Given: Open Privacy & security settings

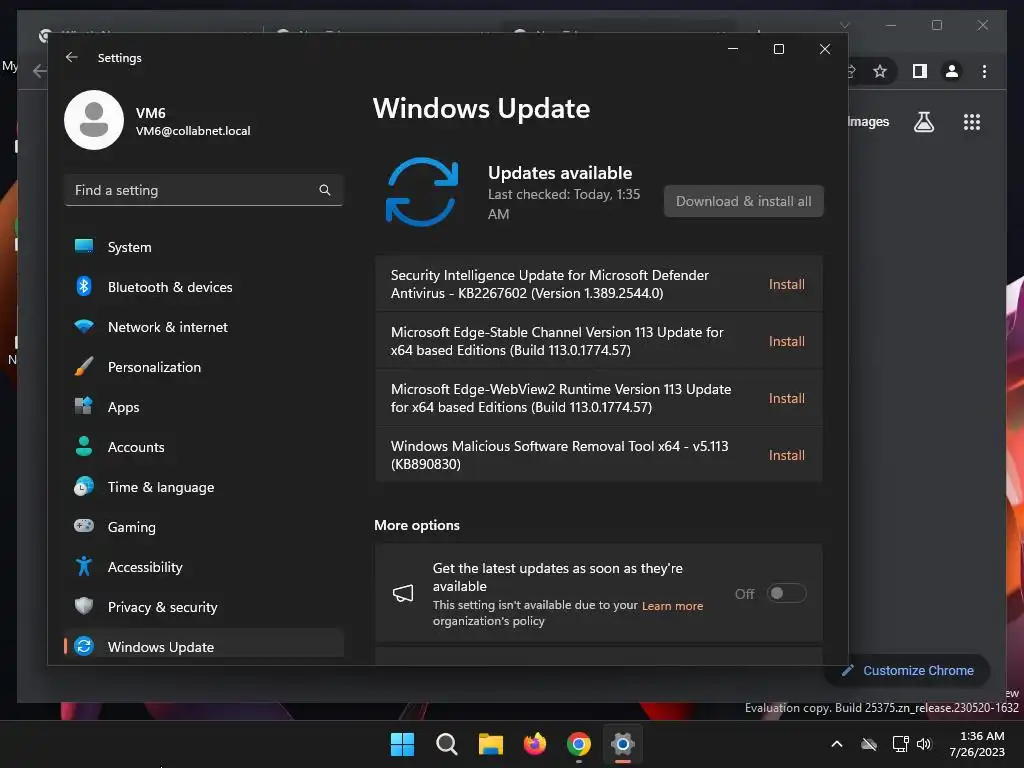Looking at the screenshot, I should coord(204,607).
